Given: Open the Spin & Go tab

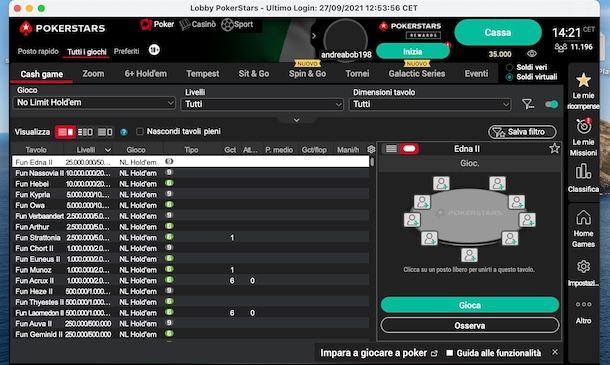Looking at the screenshot, I should click(307, 74).
